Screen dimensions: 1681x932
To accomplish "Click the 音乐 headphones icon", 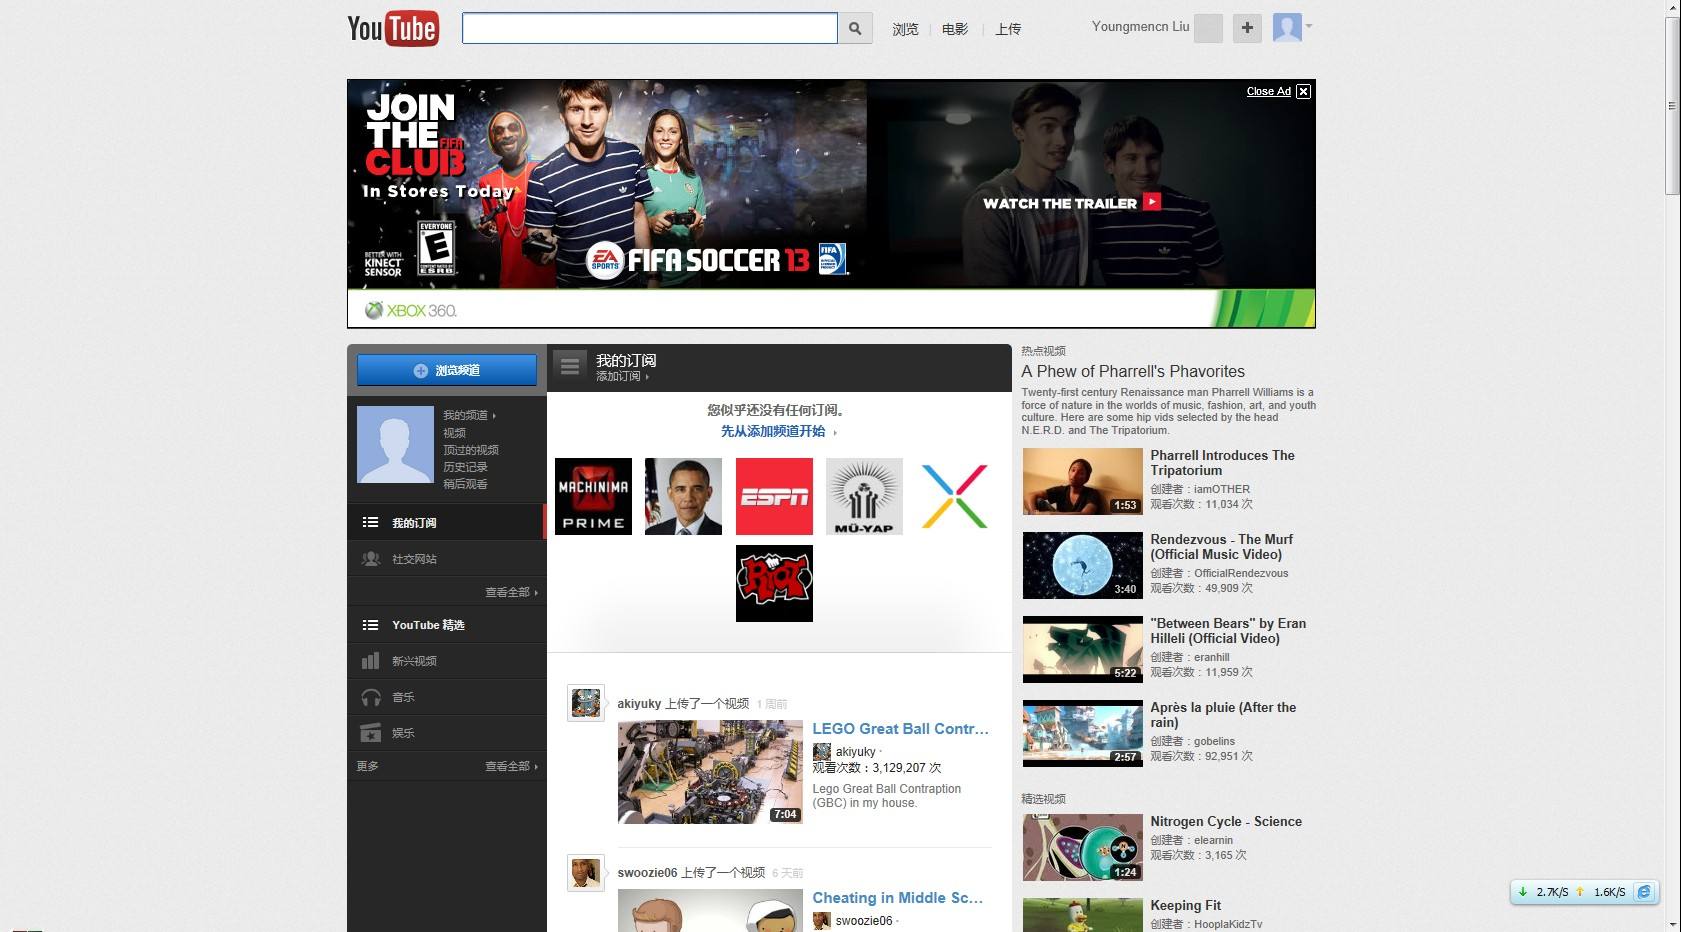I will click(x=370, y=697).
